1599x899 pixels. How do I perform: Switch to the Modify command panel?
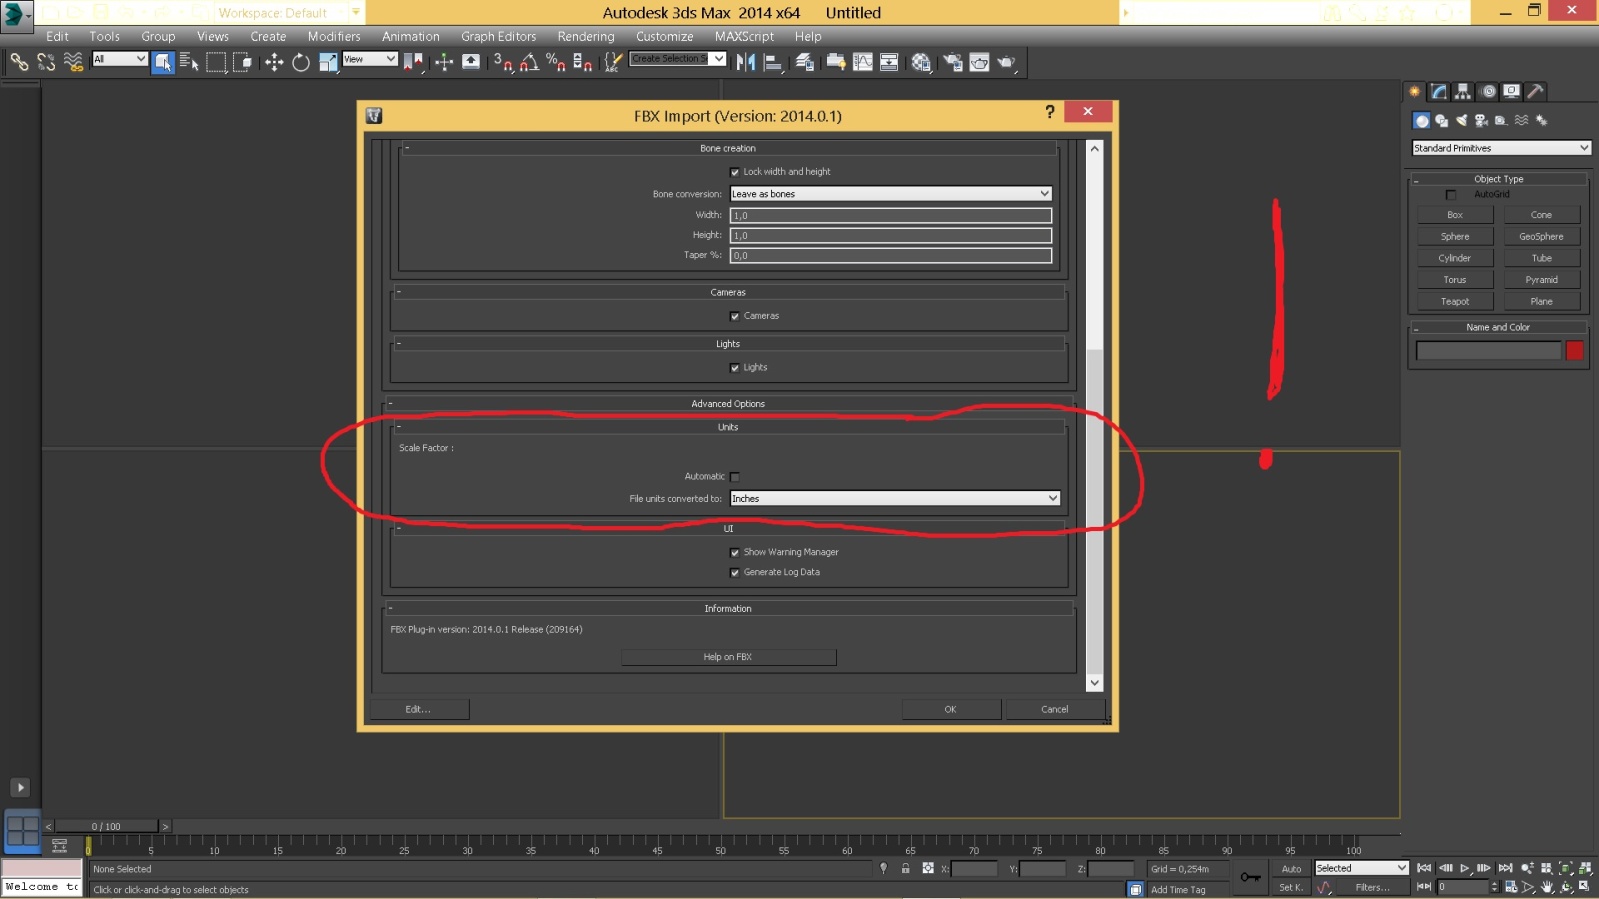click(x=1439, y=91)
